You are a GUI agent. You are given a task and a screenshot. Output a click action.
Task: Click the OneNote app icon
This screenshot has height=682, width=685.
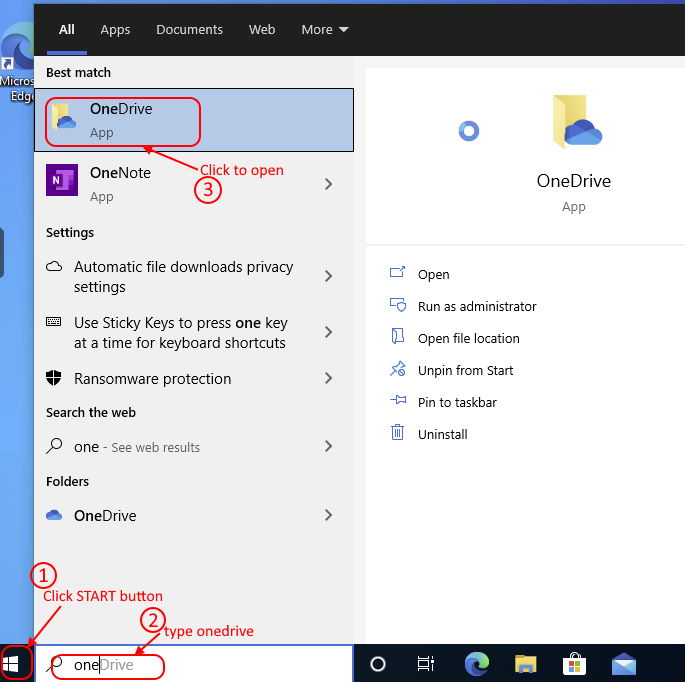[62, 180]
